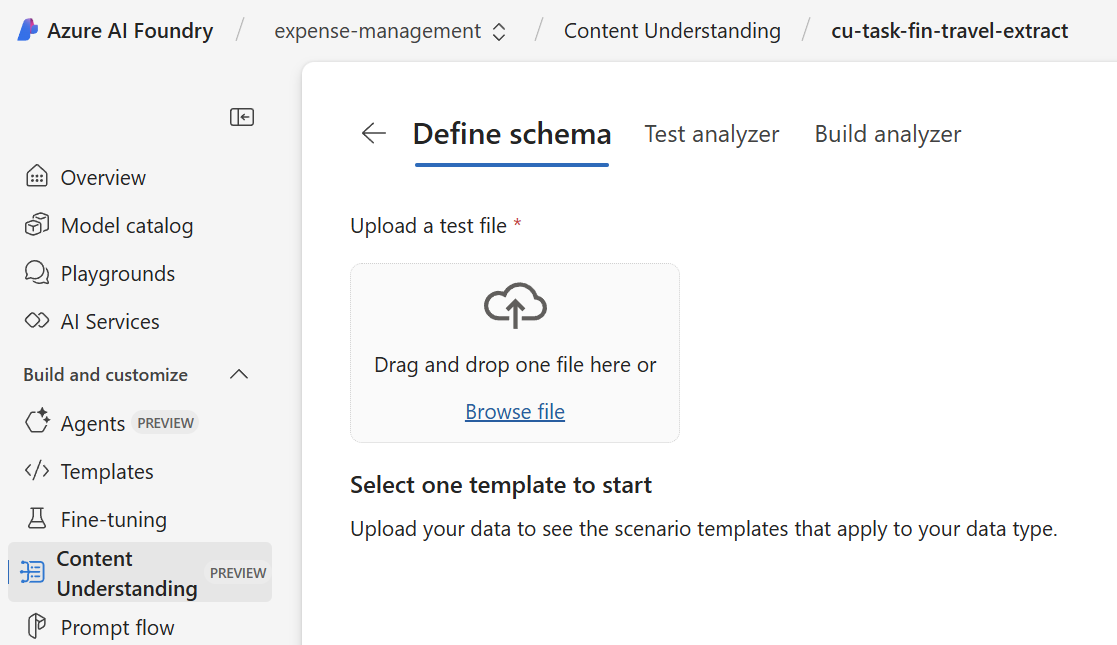Click the AI Services icon
The height and width of the screenshot is (645, 1117).
point(36,321)
